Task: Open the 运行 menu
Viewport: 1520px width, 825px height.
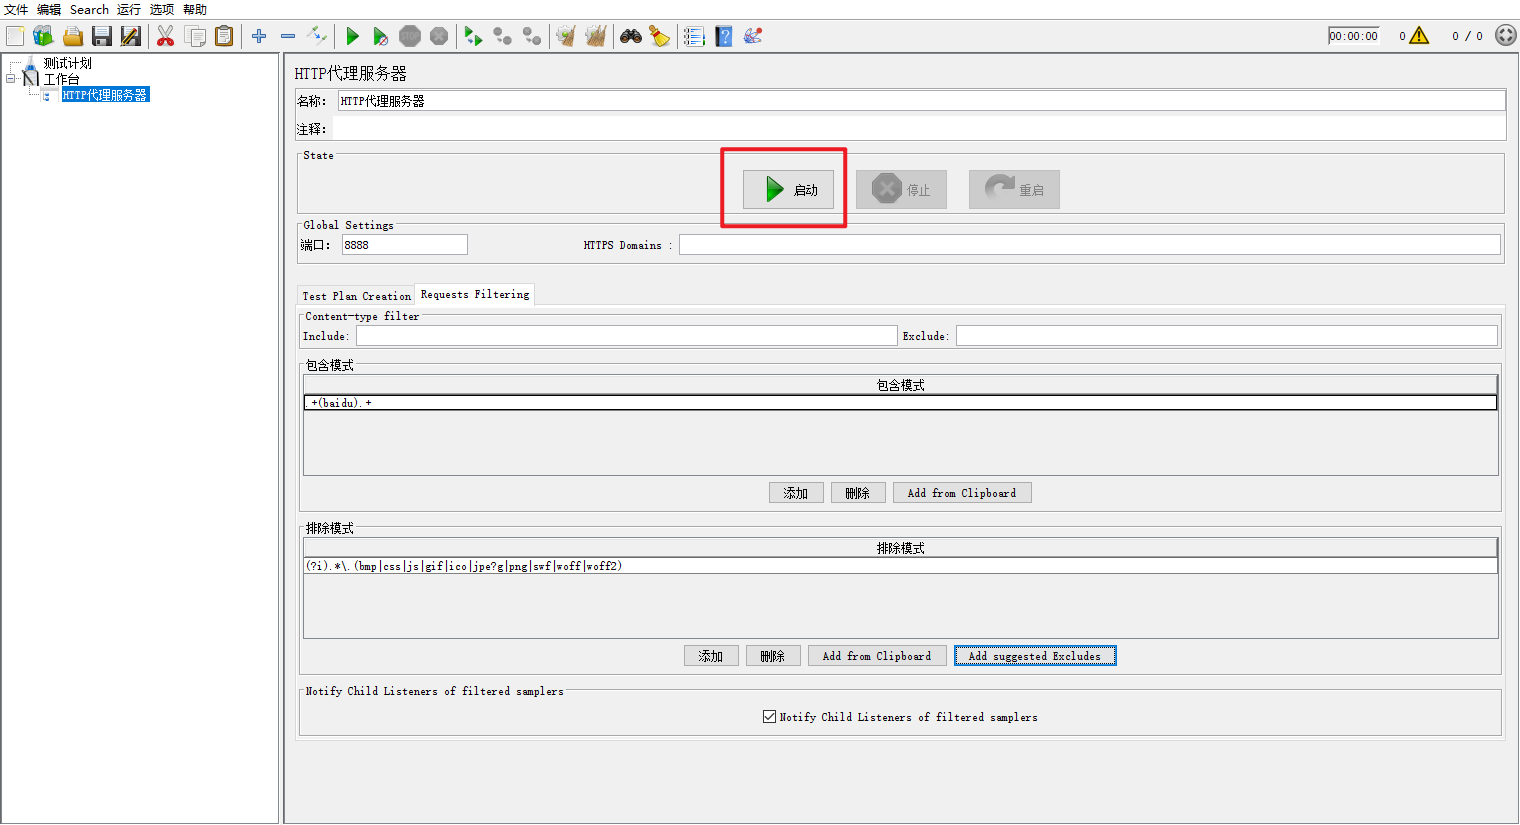Action: click(x=129, y=9)
